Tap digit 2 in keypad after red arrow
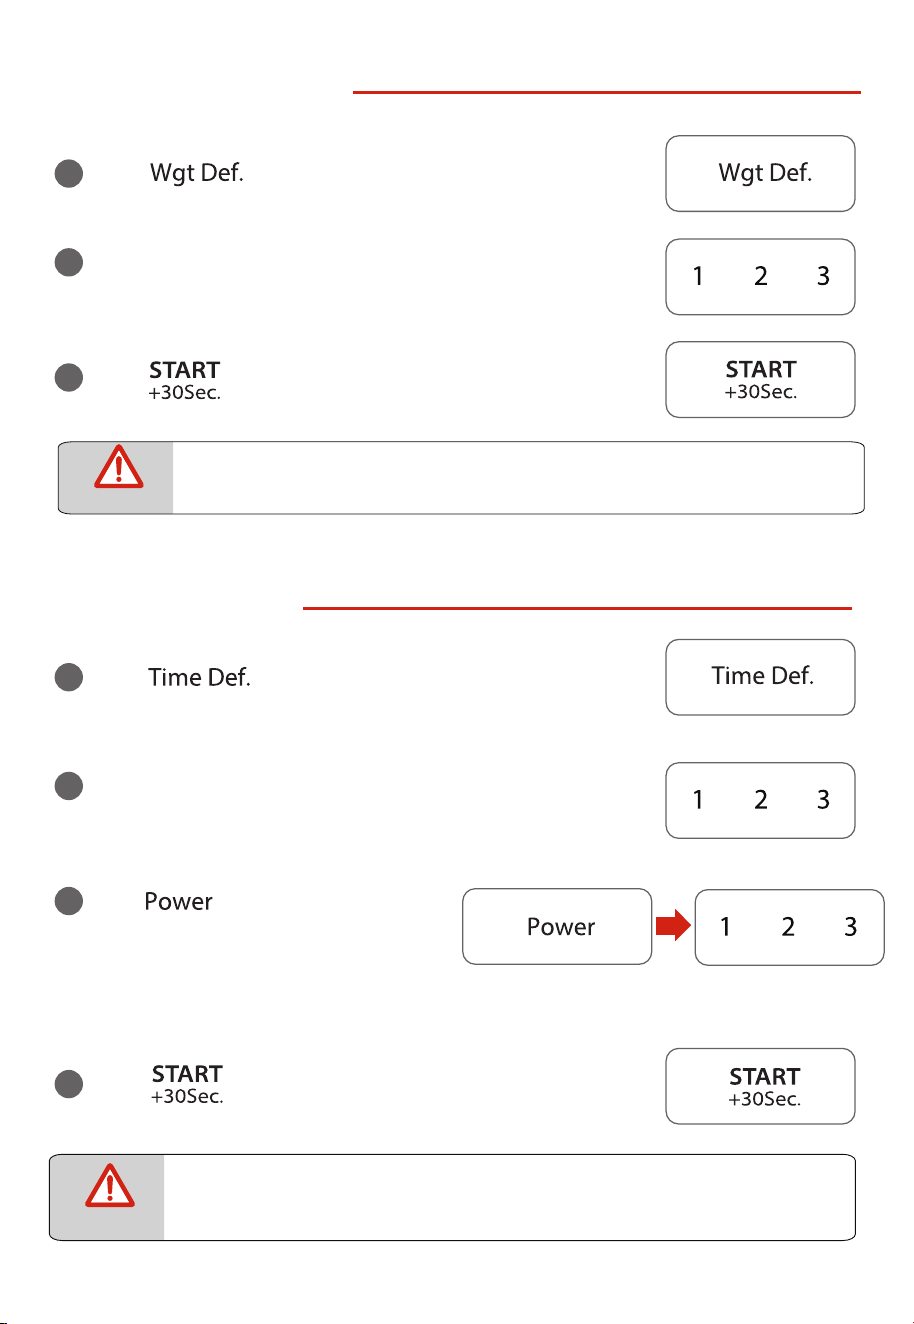914x1324 pixels. pos(788,927)
